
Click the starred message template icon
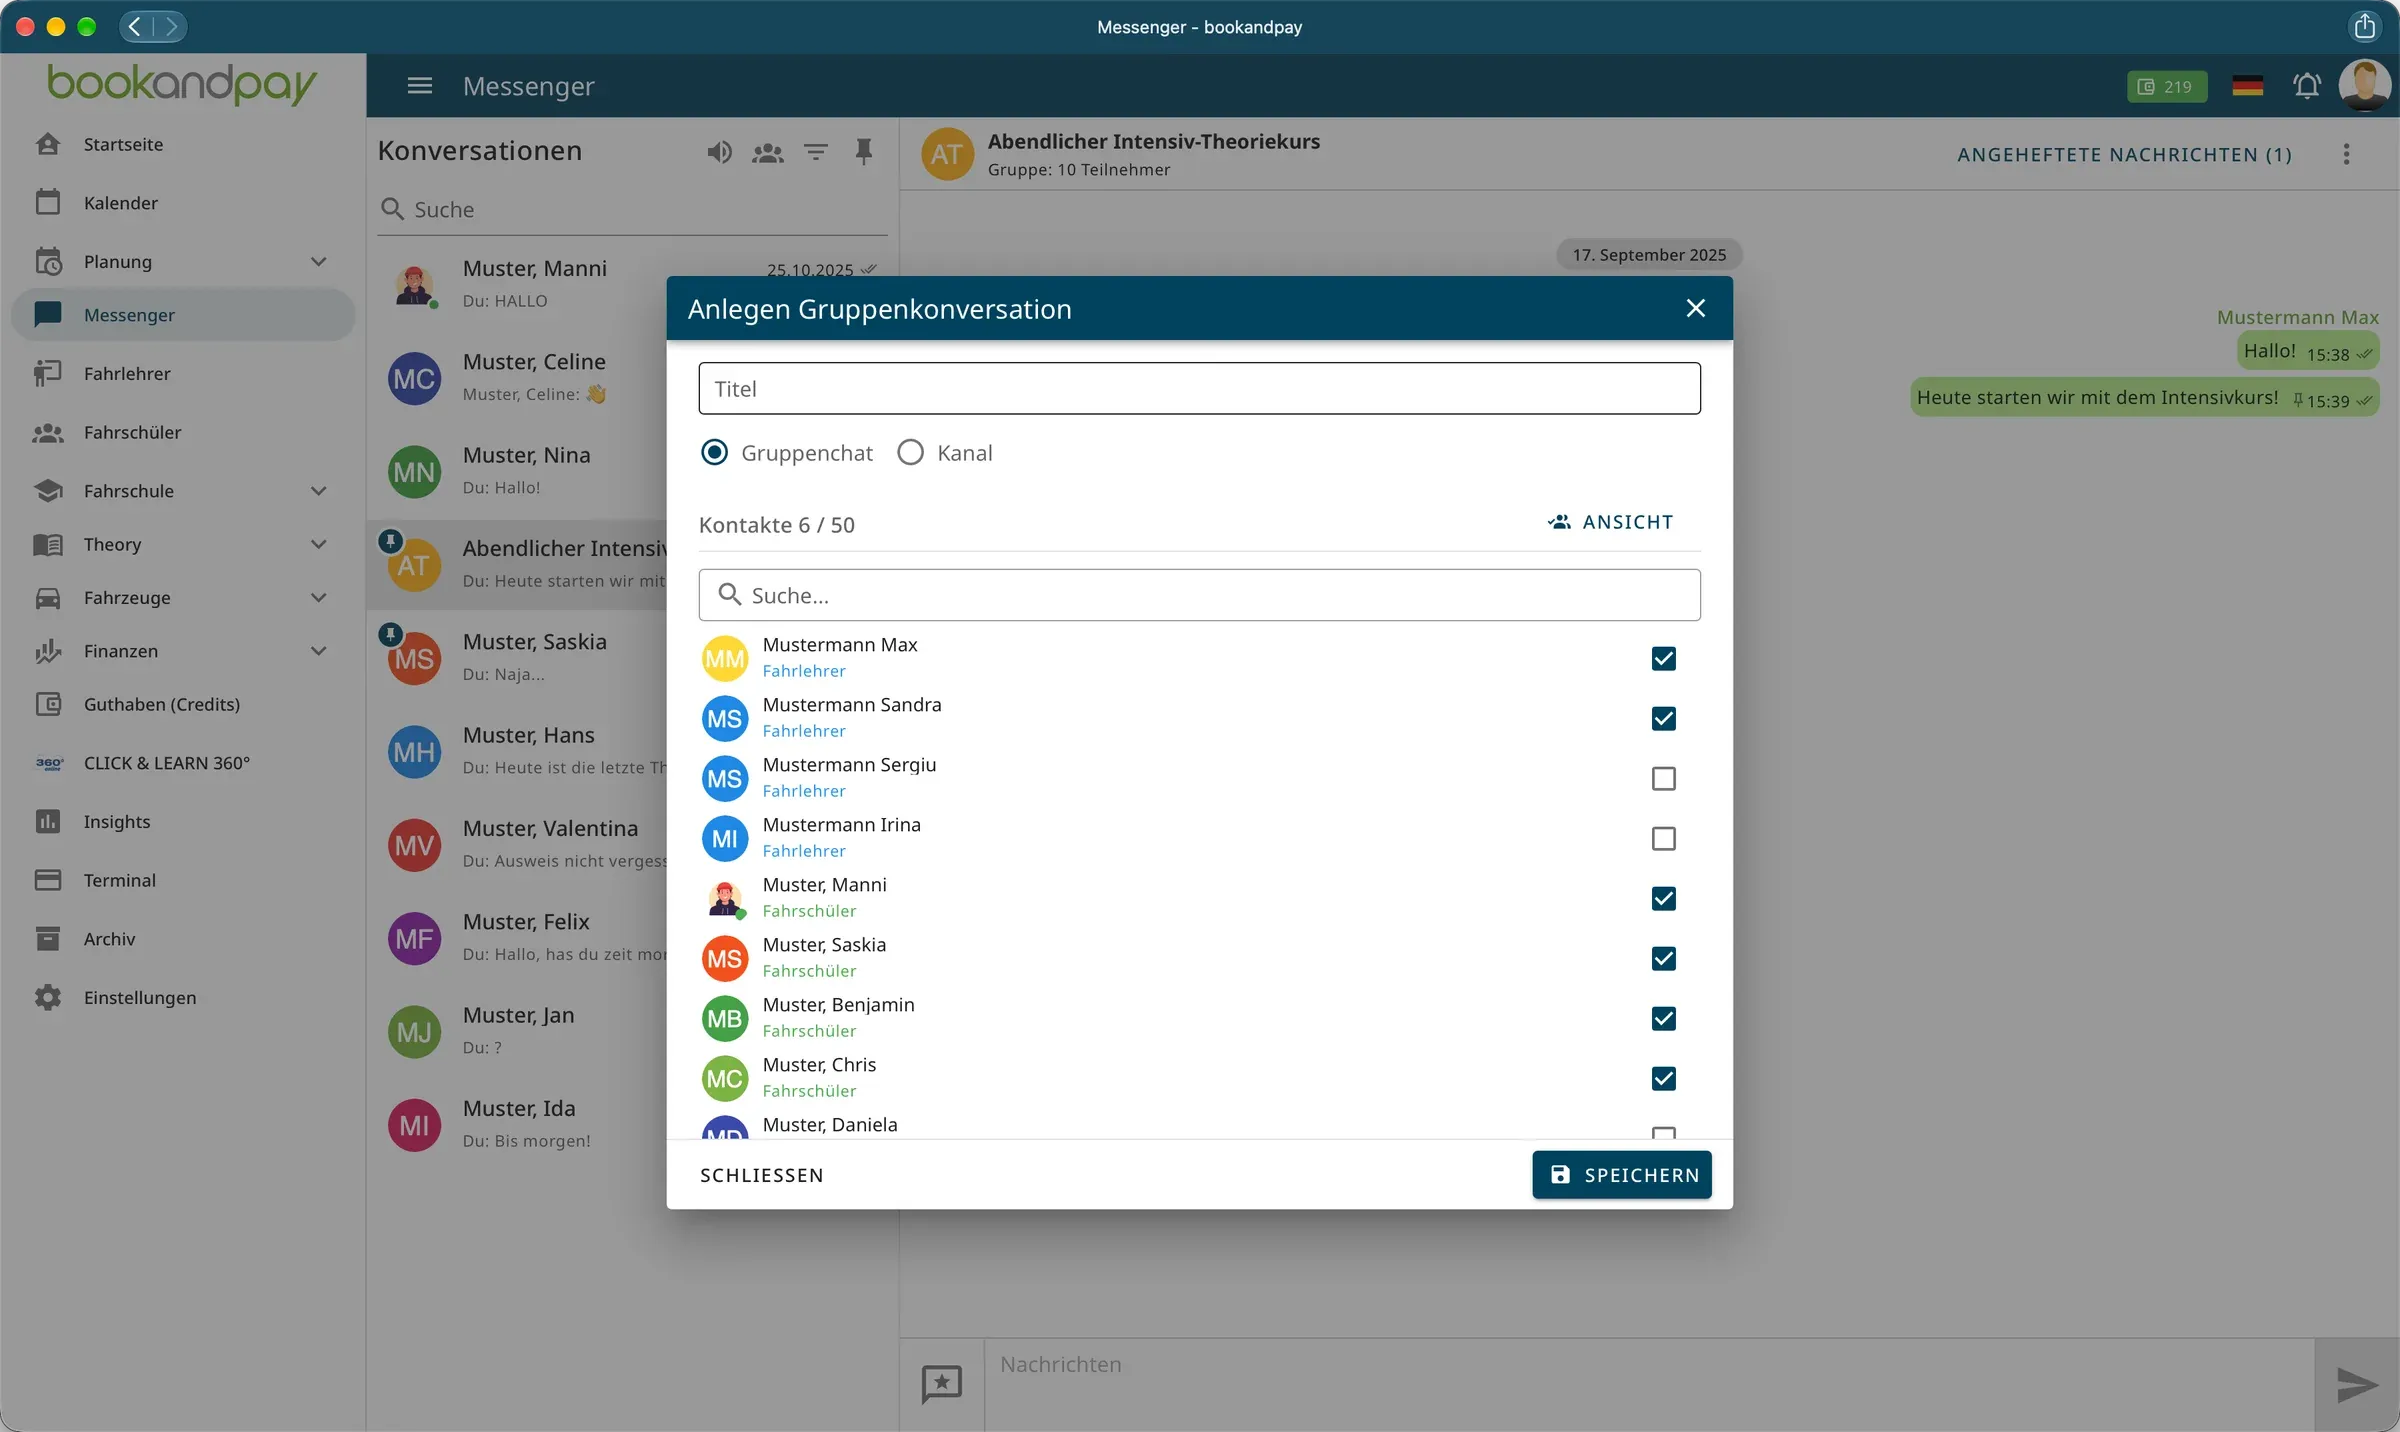coord(941,1384)
